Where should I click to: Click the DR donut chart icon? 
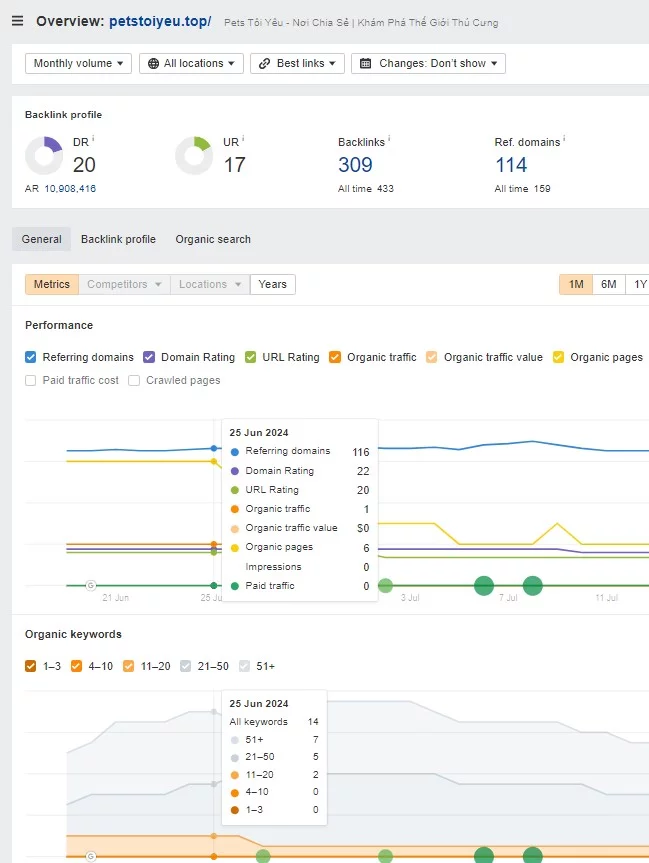[x=44, y=156]
